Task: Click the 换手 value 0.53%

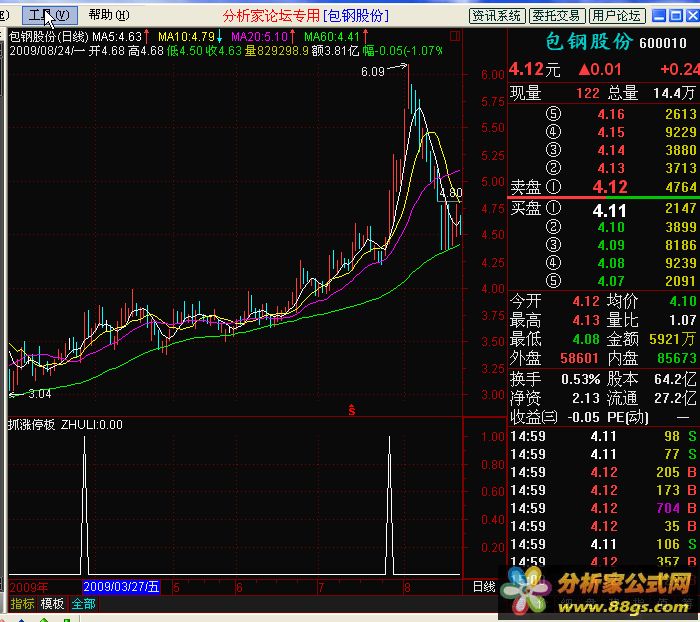Action: (580, 379)
